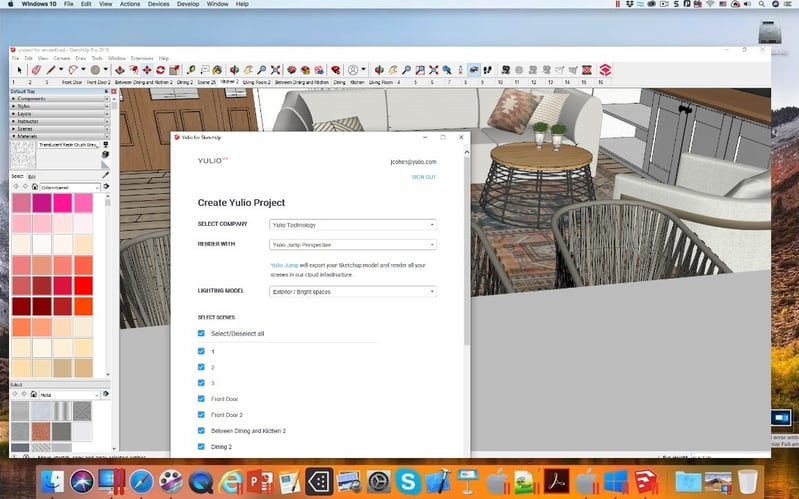This screenshot has height=499, width=799.
Task: Expand the Styles tray panel
Action: tap(60, 106)
